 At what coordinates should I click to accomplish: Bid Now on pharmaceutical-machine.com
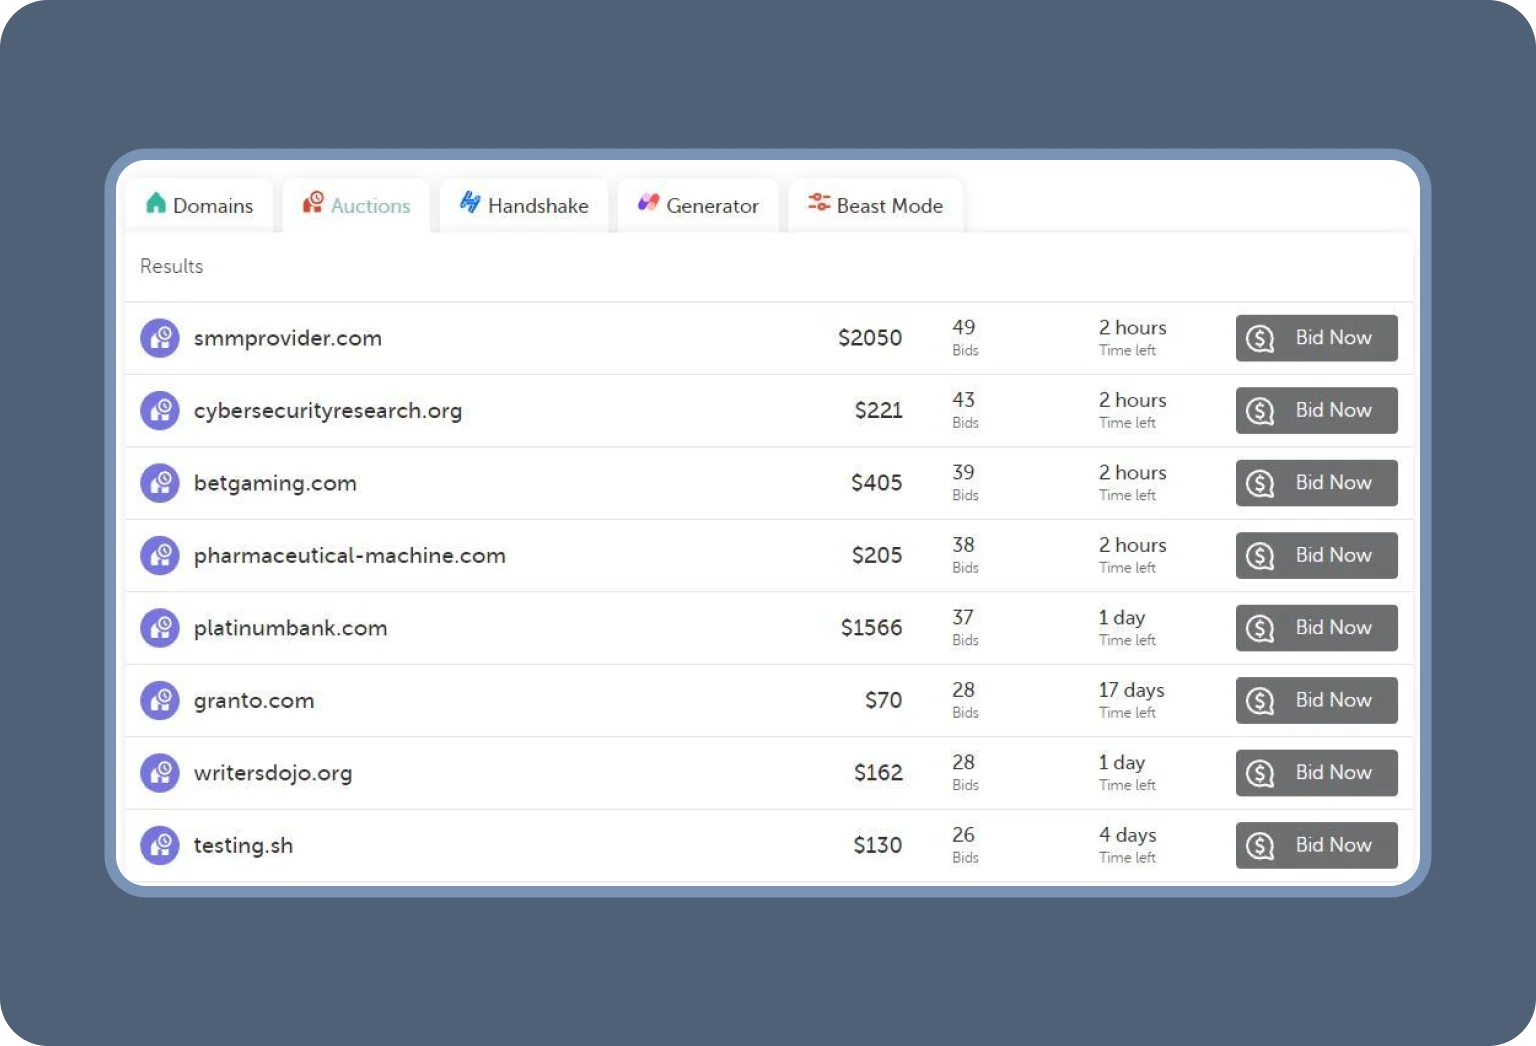point(1316,555)
